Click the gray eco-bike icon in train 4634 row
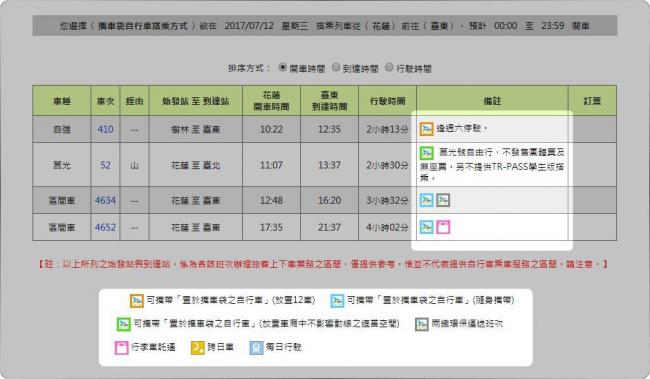The width and height of the screenshot is (650, 379). pos(443,200)
